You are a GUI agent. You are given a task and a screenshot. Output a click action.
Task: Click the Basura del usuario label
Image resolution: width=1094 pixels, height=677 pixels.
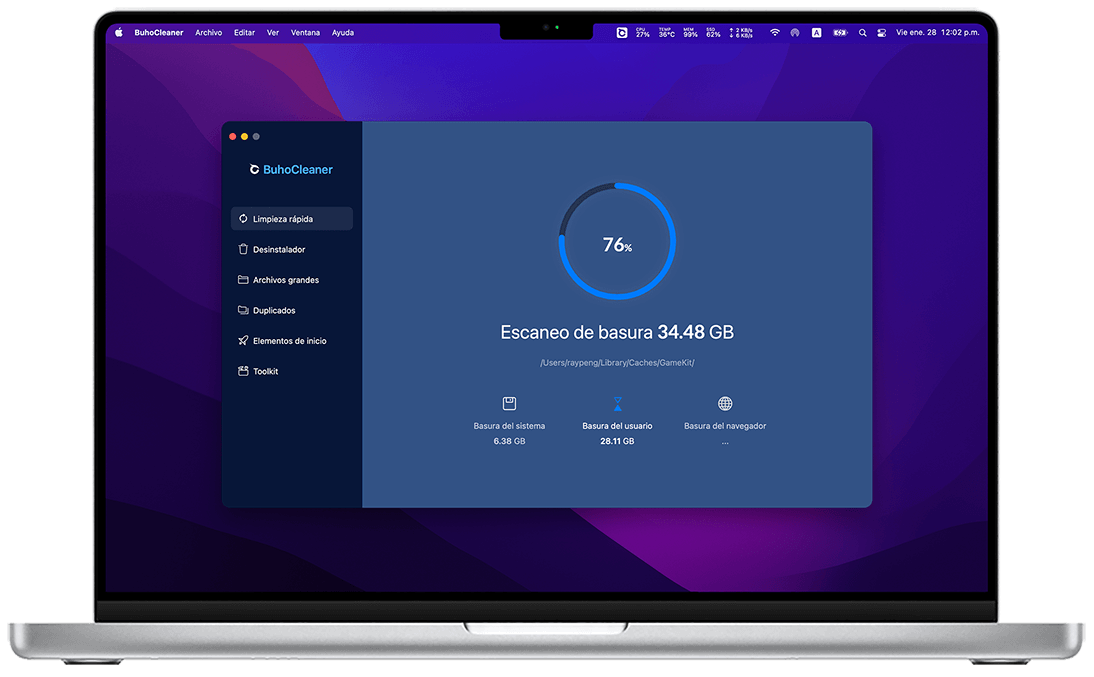tap(617, 426)
